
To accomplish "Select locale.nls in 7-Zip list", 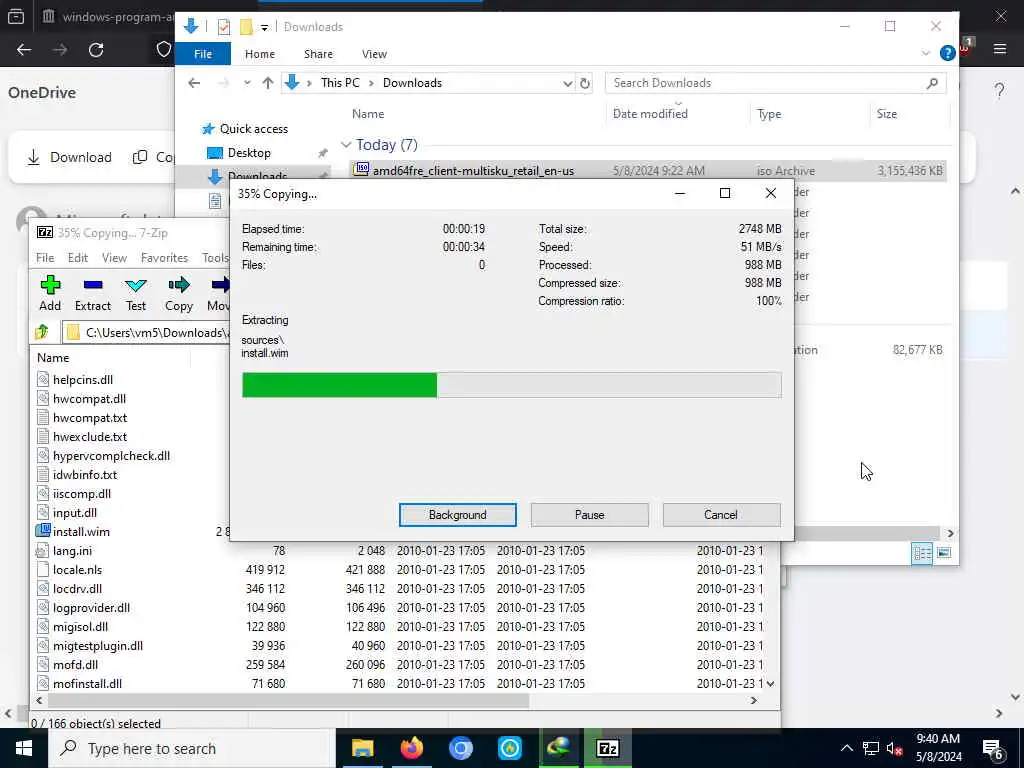I will [77, 569].
